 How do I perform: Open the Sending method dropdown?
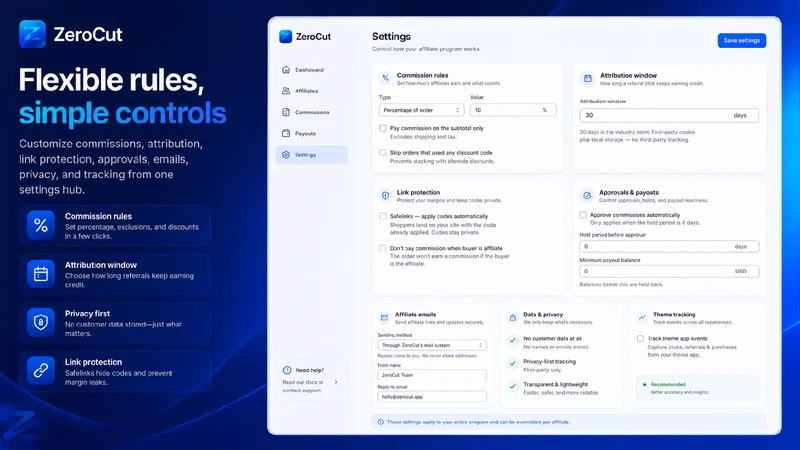coord(432,345)
